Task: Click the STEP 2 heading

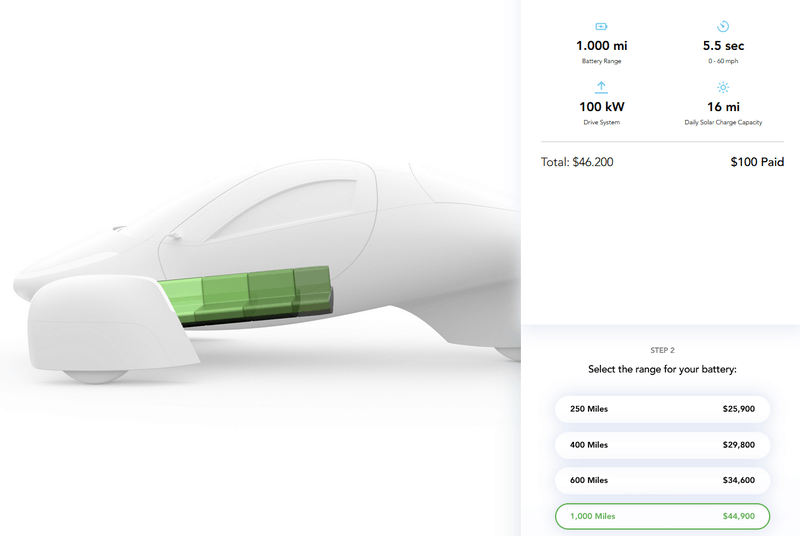Action: pos(662,350)
